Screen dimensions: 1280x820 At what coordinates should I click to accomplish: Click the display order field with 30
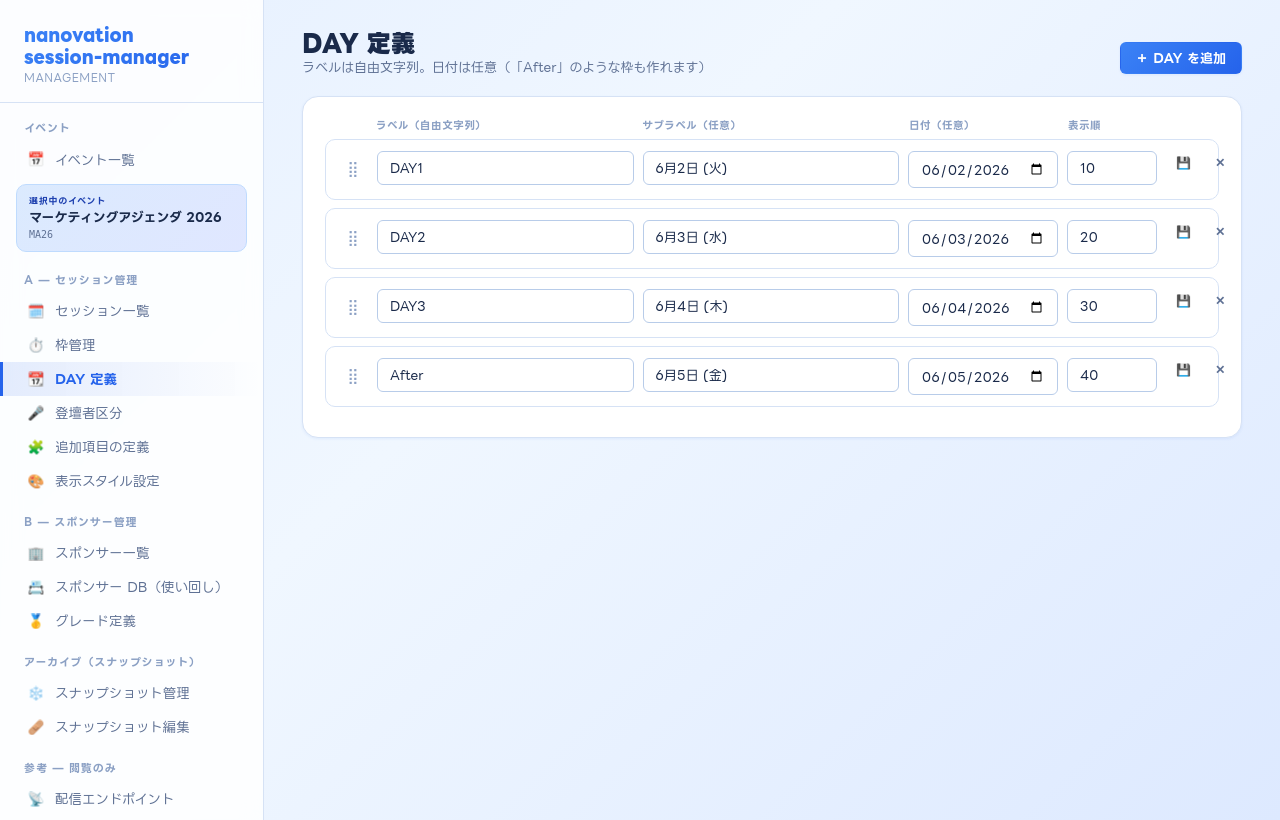click(1112, 306)
